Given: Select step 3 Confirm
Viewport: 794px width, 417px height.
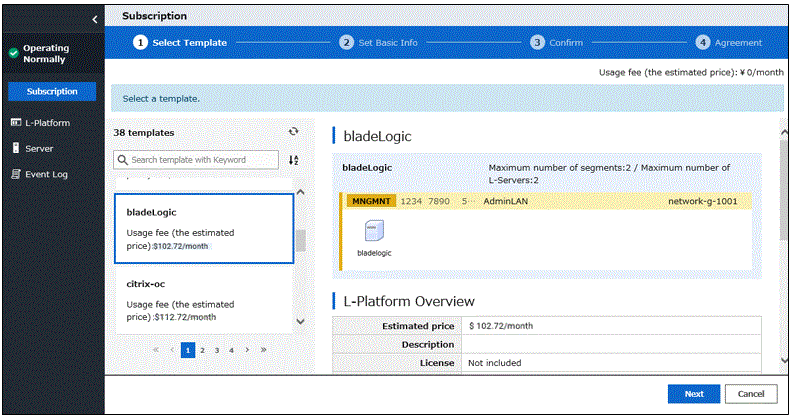Looking at the screenshot, I should 557,43.
